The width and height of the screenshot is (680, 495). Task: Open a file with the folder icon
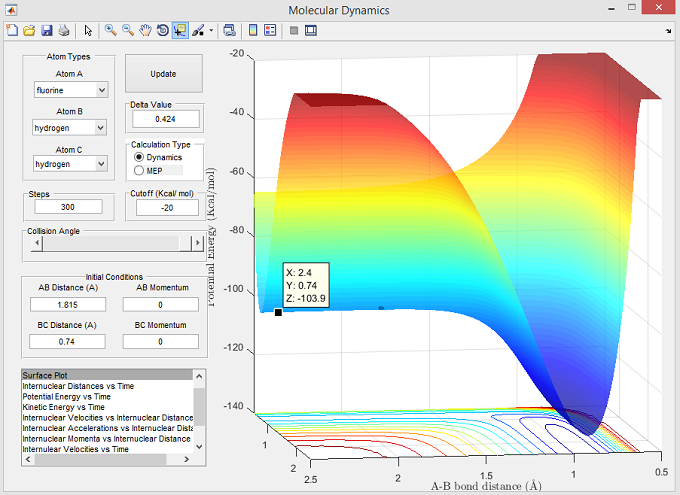29,30
